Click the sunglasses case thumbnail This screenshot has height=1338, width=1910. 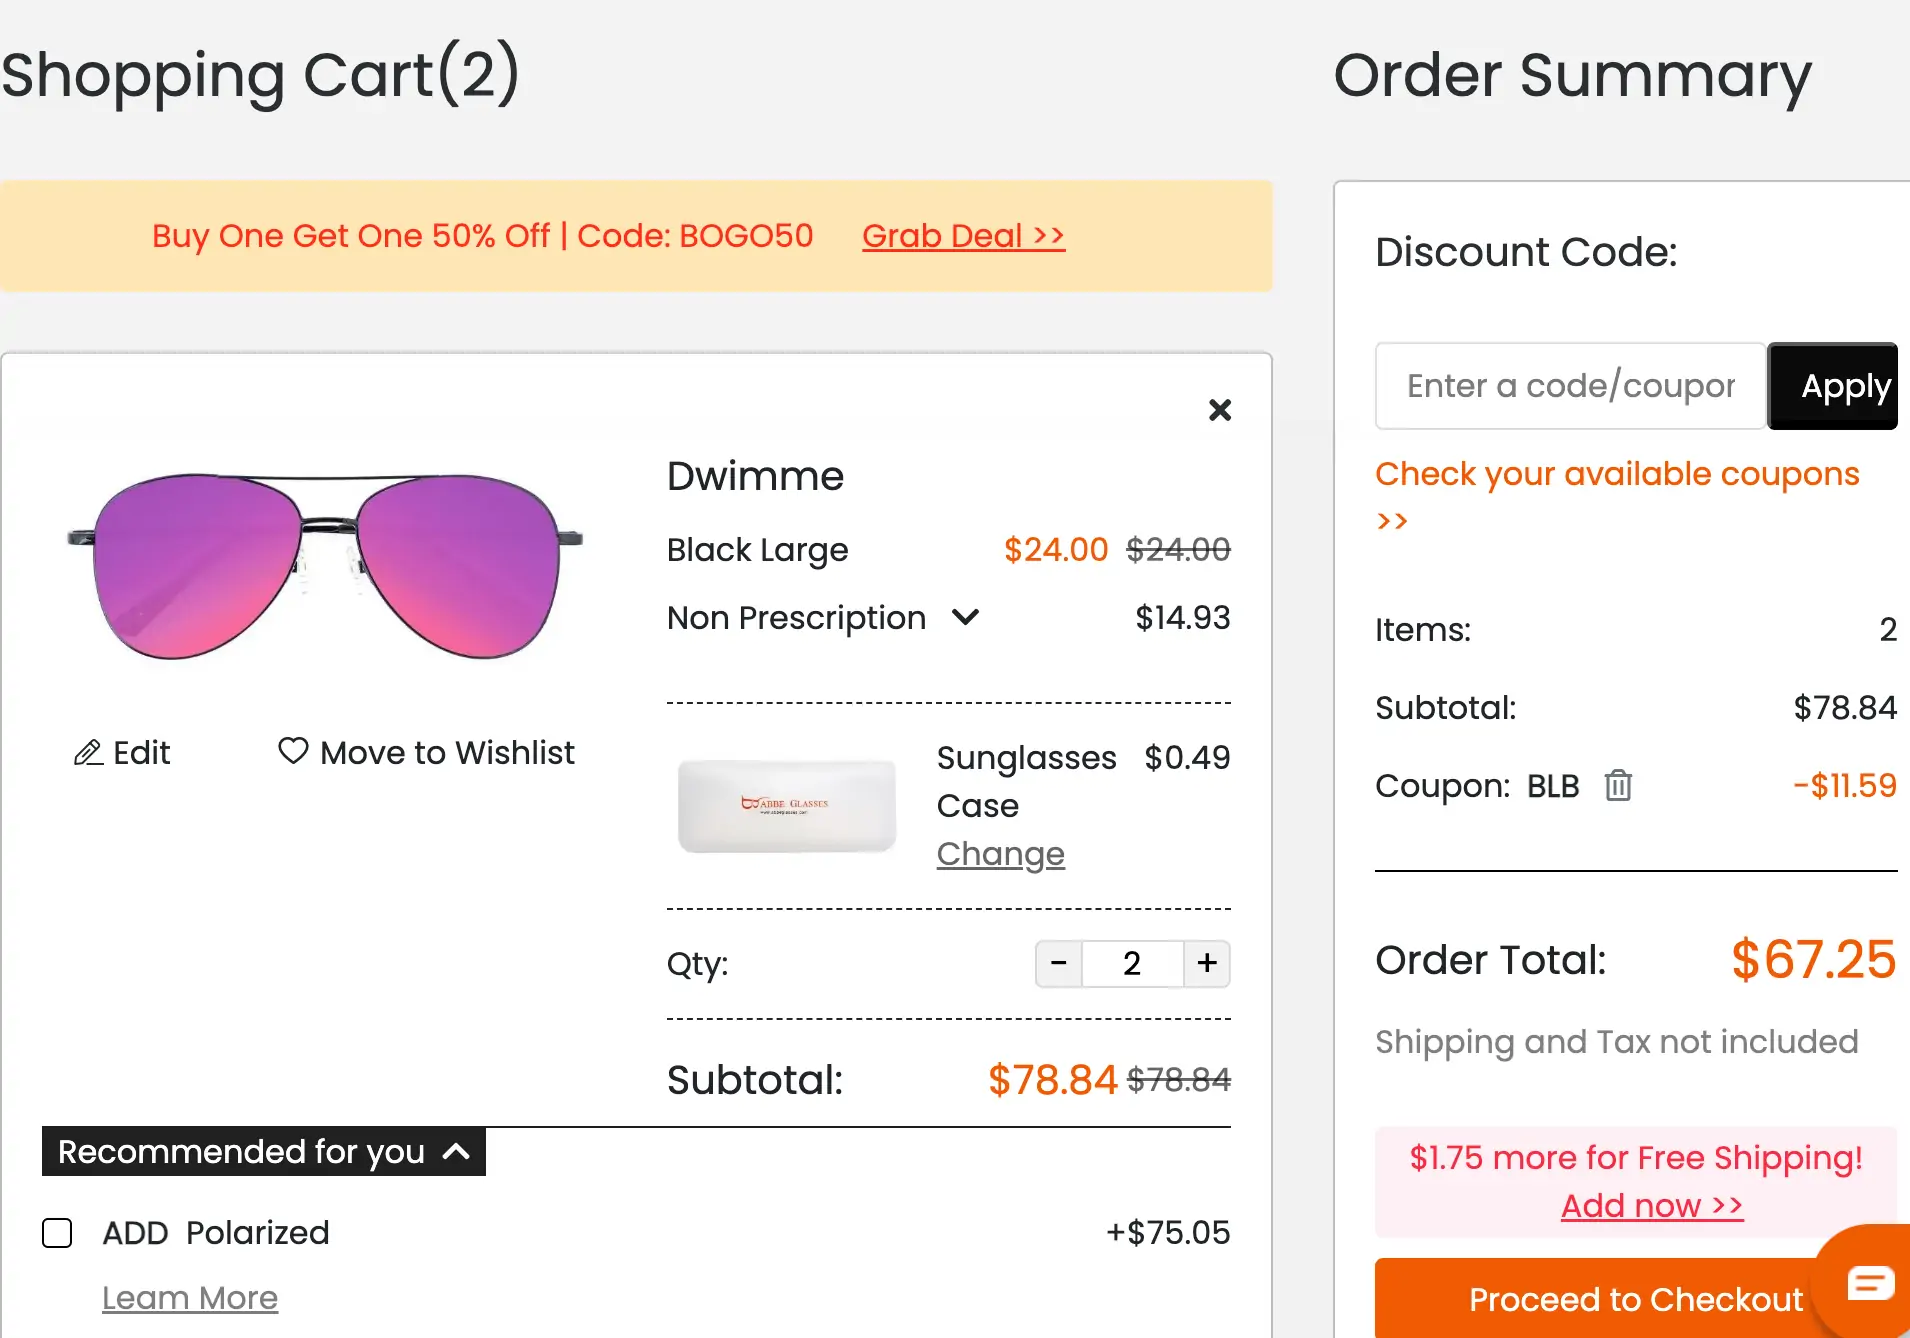coord(787,806)
